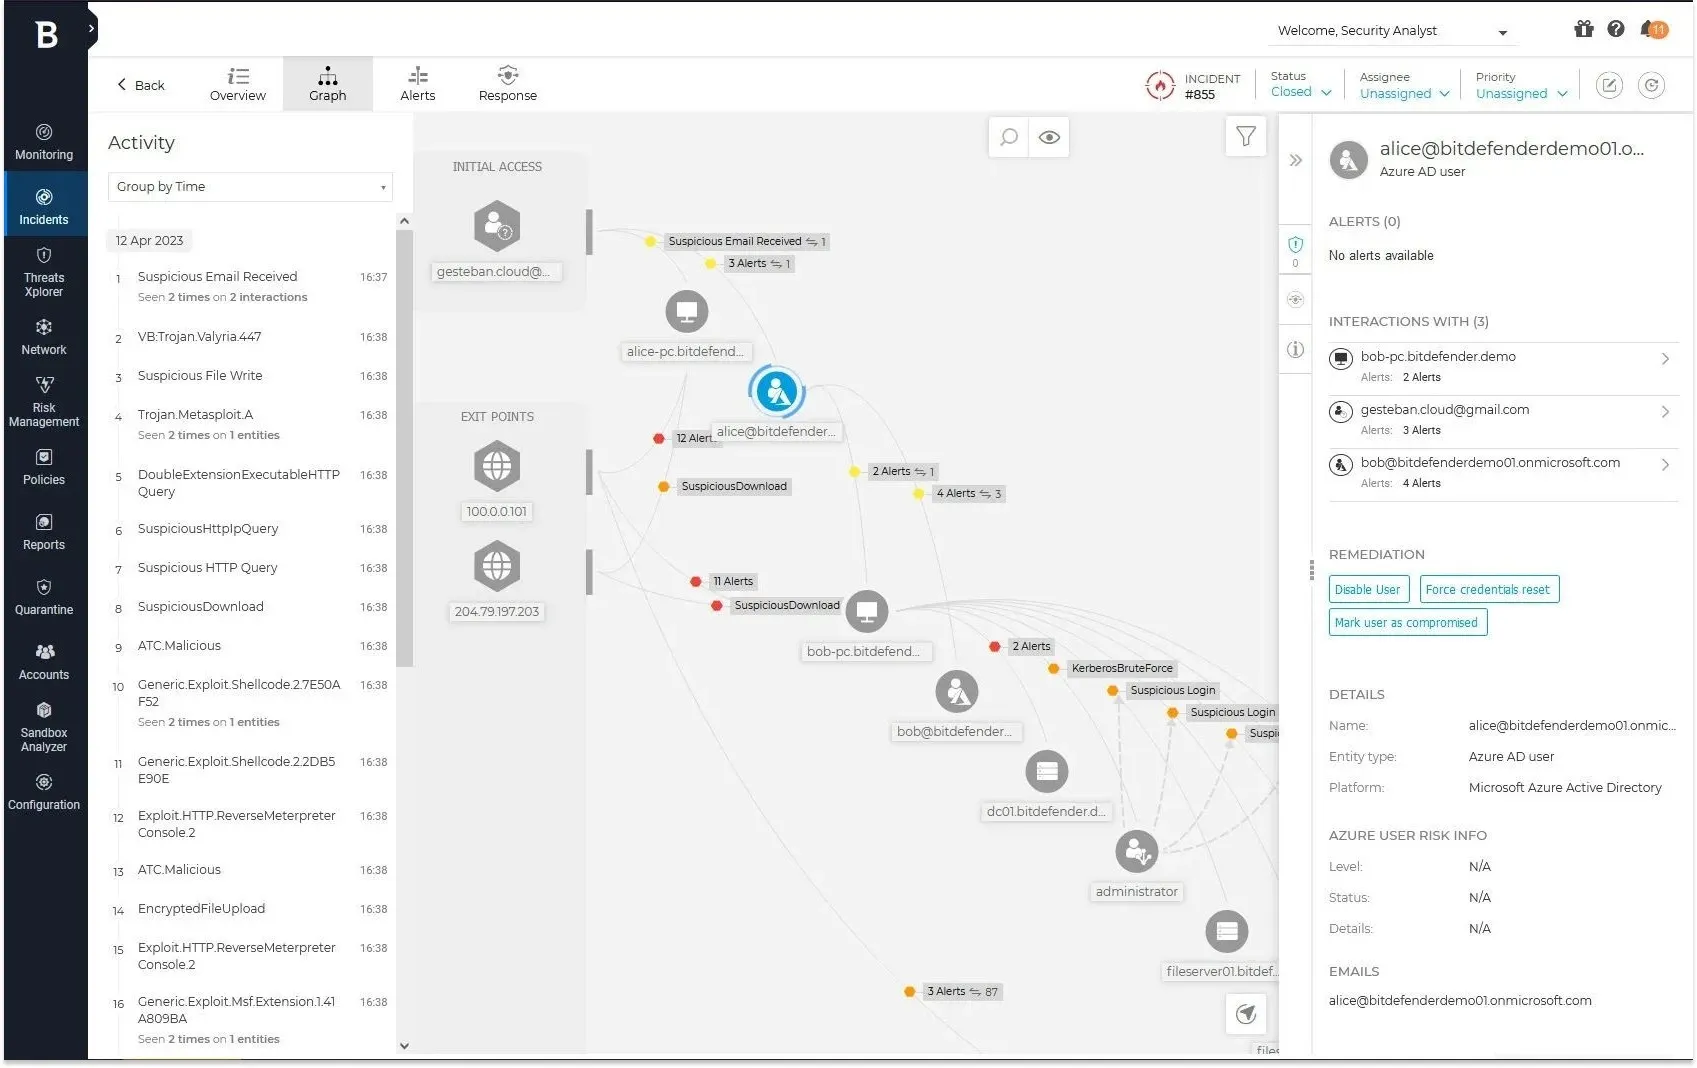Image resolution: width=1697 pixels, height=1068 pixels.
Task: Click the Disable User button
Action: pyautogui.click(x=1368, y=590)
